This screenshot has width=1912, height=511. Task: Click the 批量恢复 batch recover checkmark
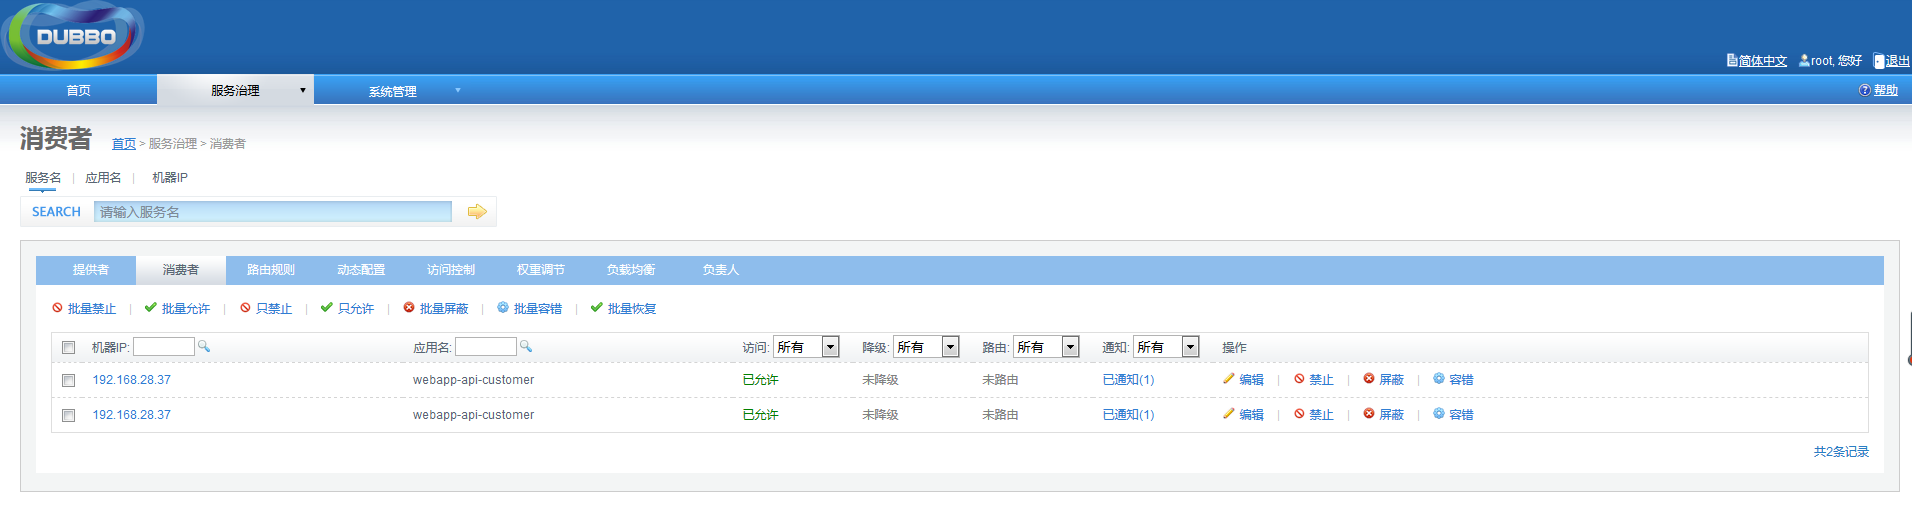(596, 308)
